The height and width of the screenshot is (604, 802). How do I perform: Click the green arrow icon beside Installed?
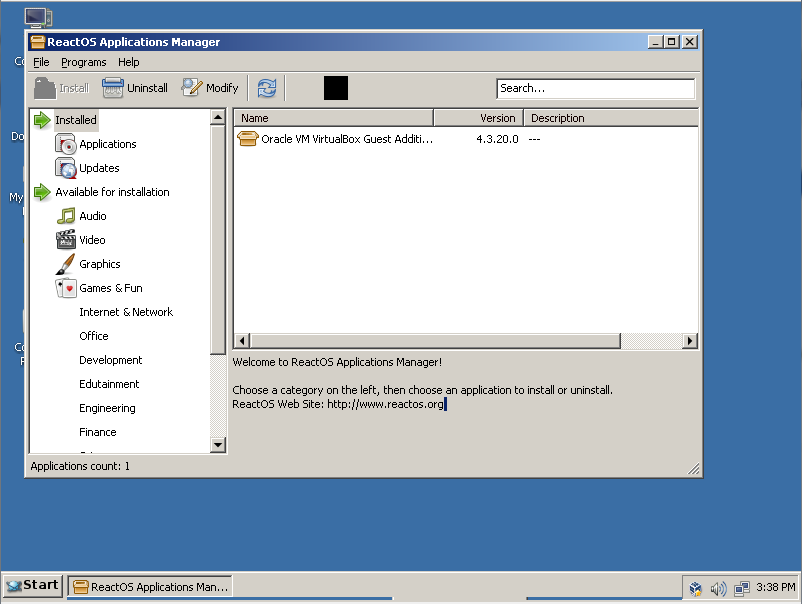click(42, 120)
